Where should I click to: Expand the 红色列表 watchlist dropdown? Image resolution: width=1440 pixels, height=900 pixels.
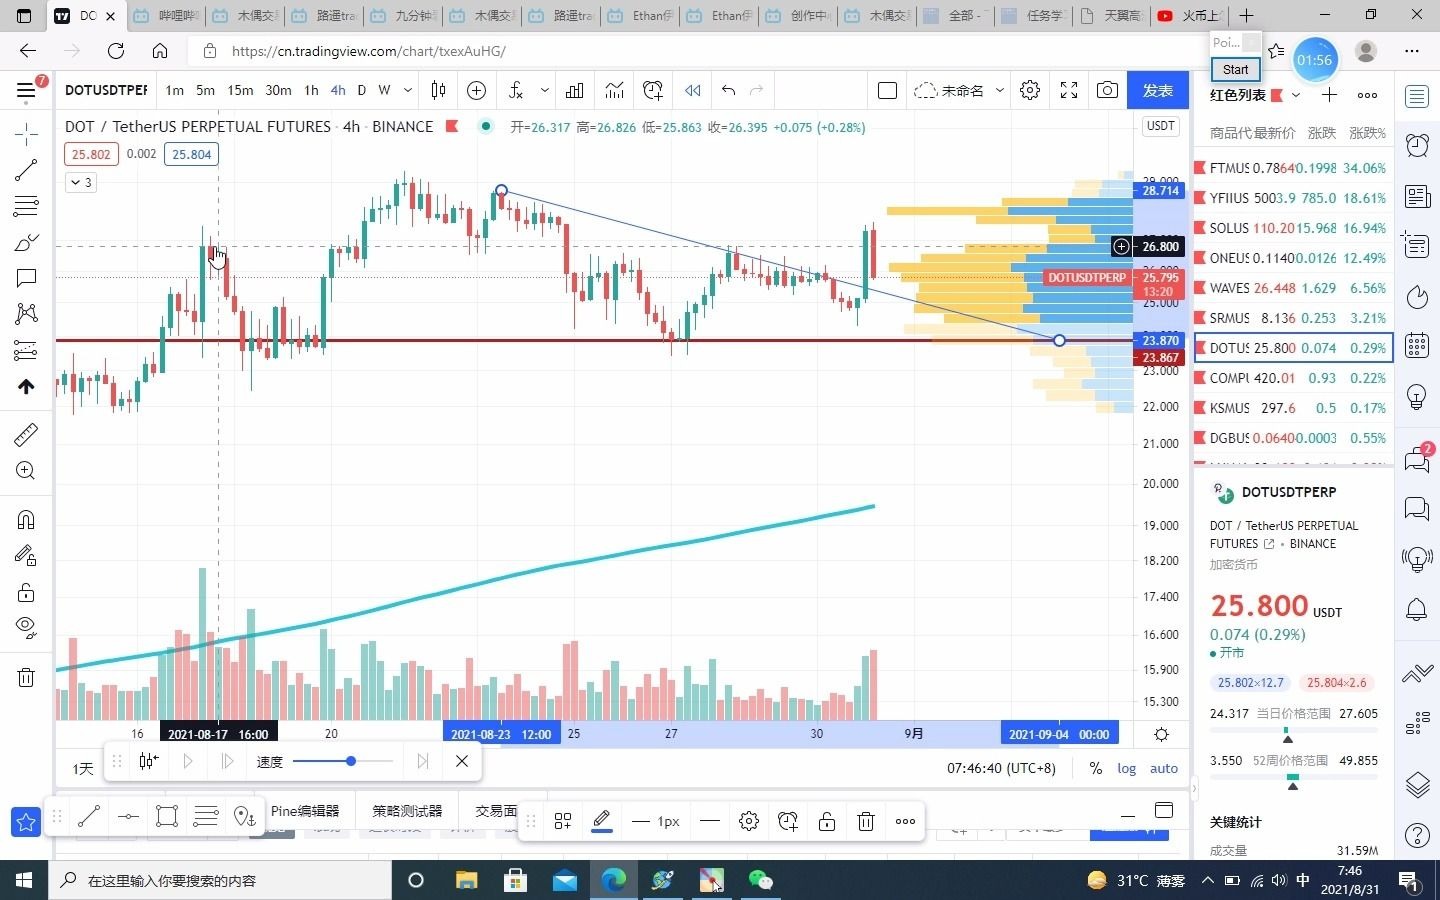point(1296,95)
